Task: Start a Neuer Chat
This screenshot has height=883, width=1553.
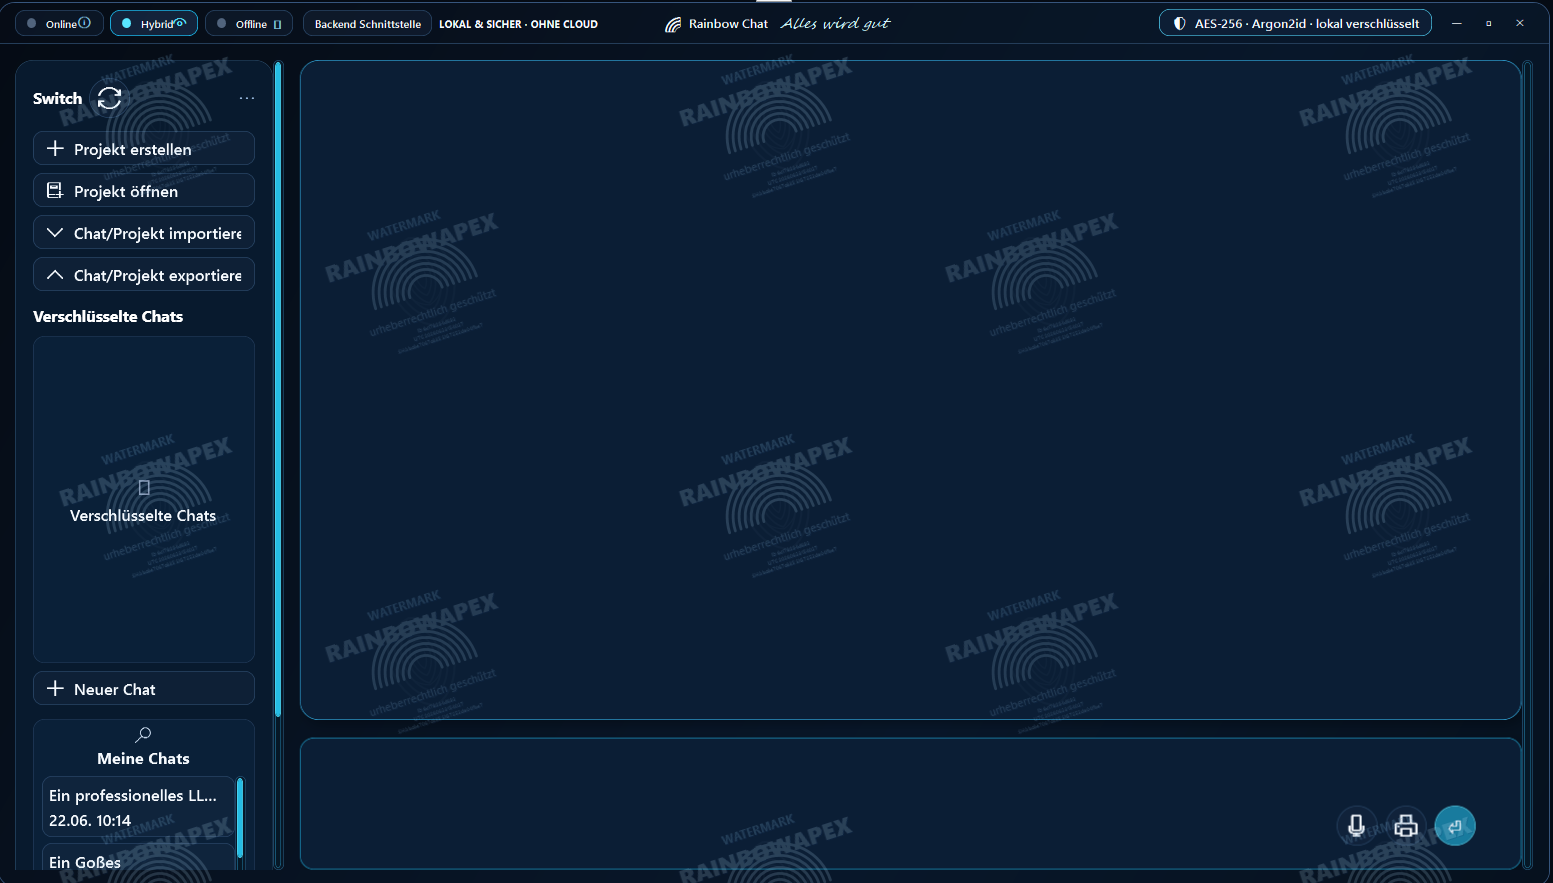Action: [144, 688]
